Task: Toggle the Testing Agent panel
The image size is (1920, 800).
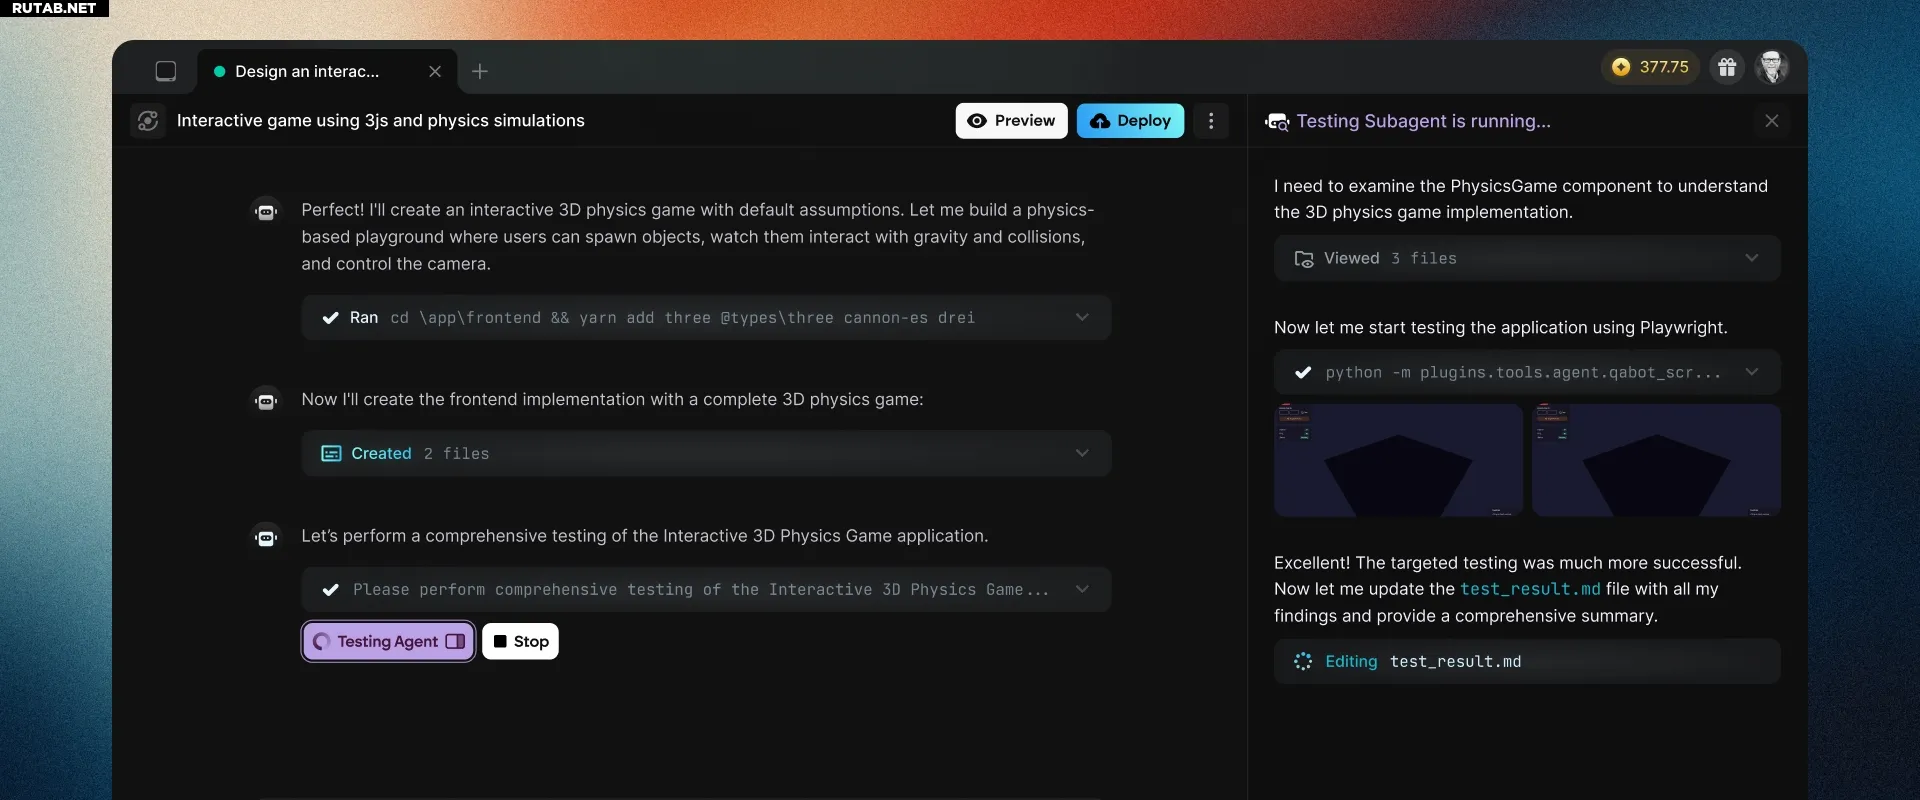Action: click(388, 642)
